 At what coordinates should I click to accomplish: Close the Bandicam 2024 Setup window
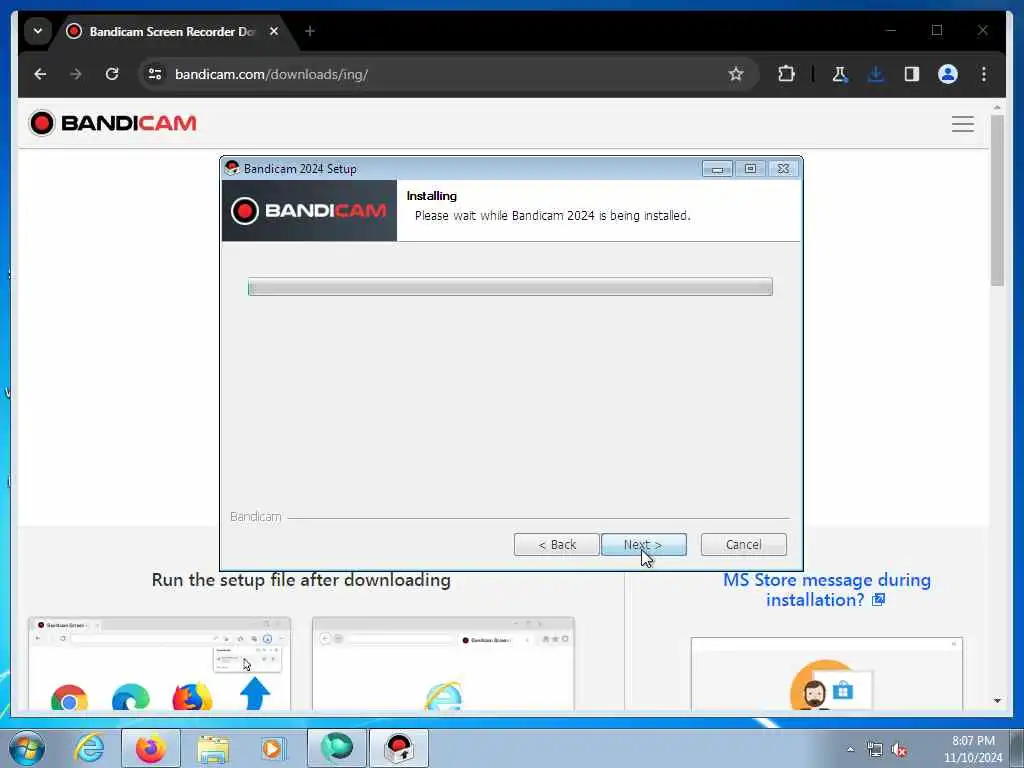[783, 169]
